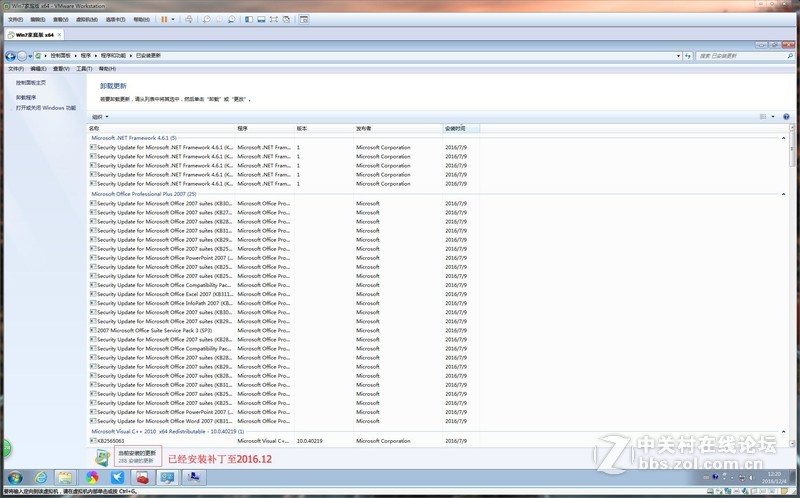Screen dimensions: 800x498
Task: Open Windows Explorer folder icon in the taskbar
Action: (x=65, y=478)
